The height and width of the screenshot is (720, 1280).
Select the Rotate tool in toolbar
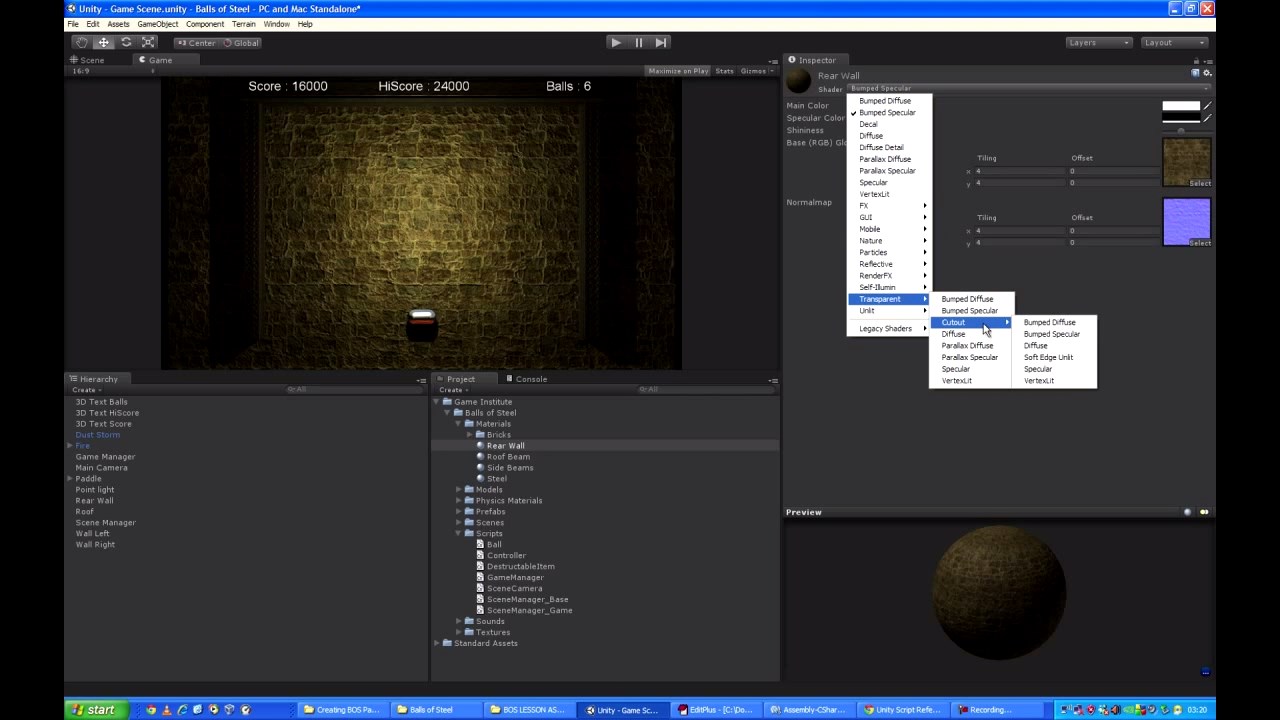[x=126, y=43]
